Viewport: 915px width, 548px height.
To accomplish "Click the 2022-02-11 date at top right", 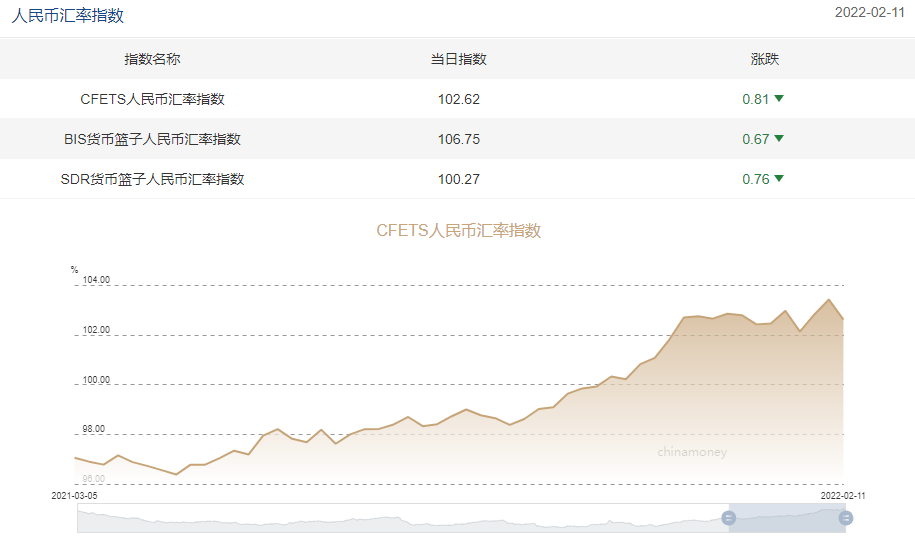I will pyautogui.click(x=869, y=13).
